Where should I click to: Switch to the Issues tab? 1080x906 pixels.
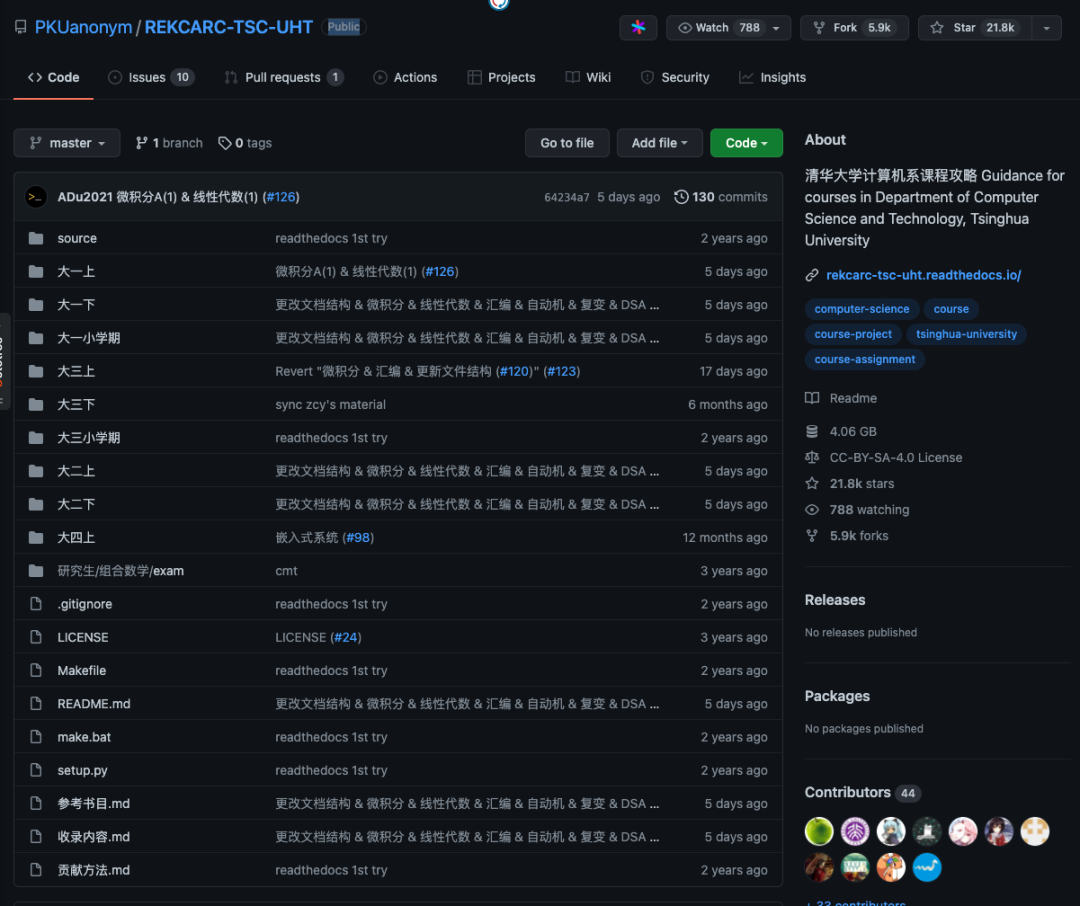click(x=151, y=77)
